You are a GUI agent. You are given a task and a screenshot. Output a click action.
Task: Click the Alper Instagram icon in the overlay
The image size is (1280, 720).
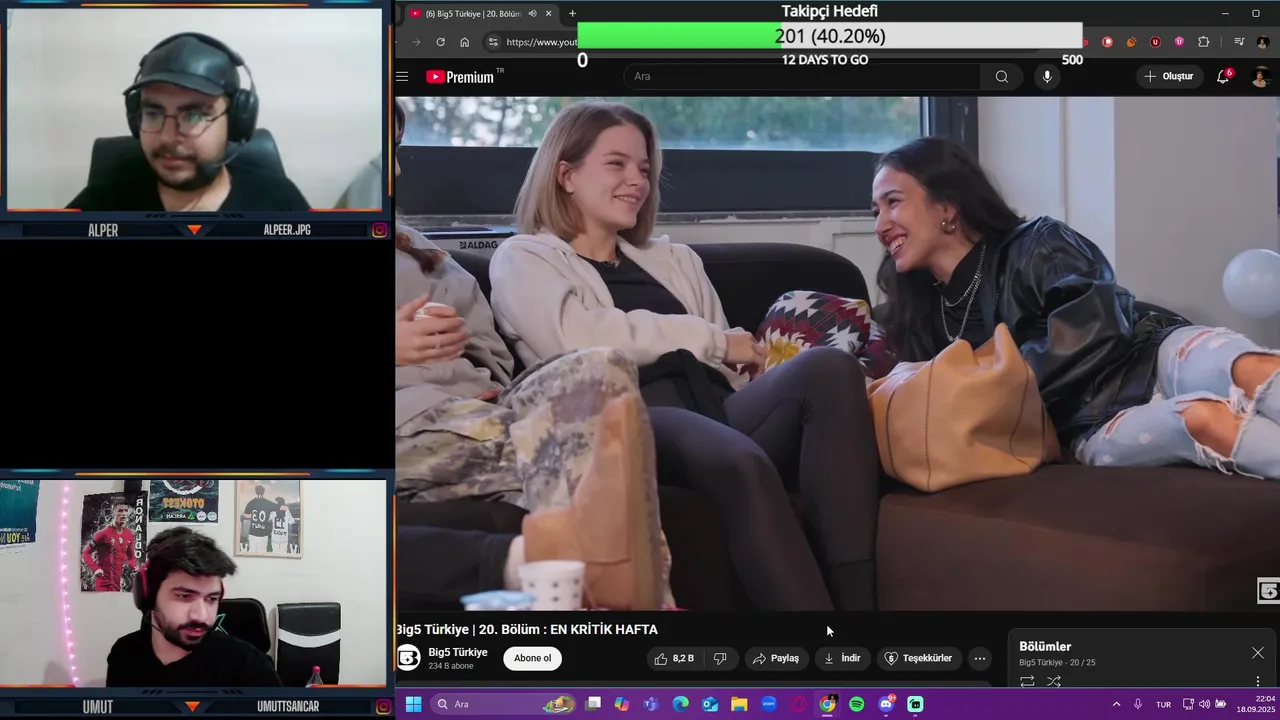tap(380, 230)
